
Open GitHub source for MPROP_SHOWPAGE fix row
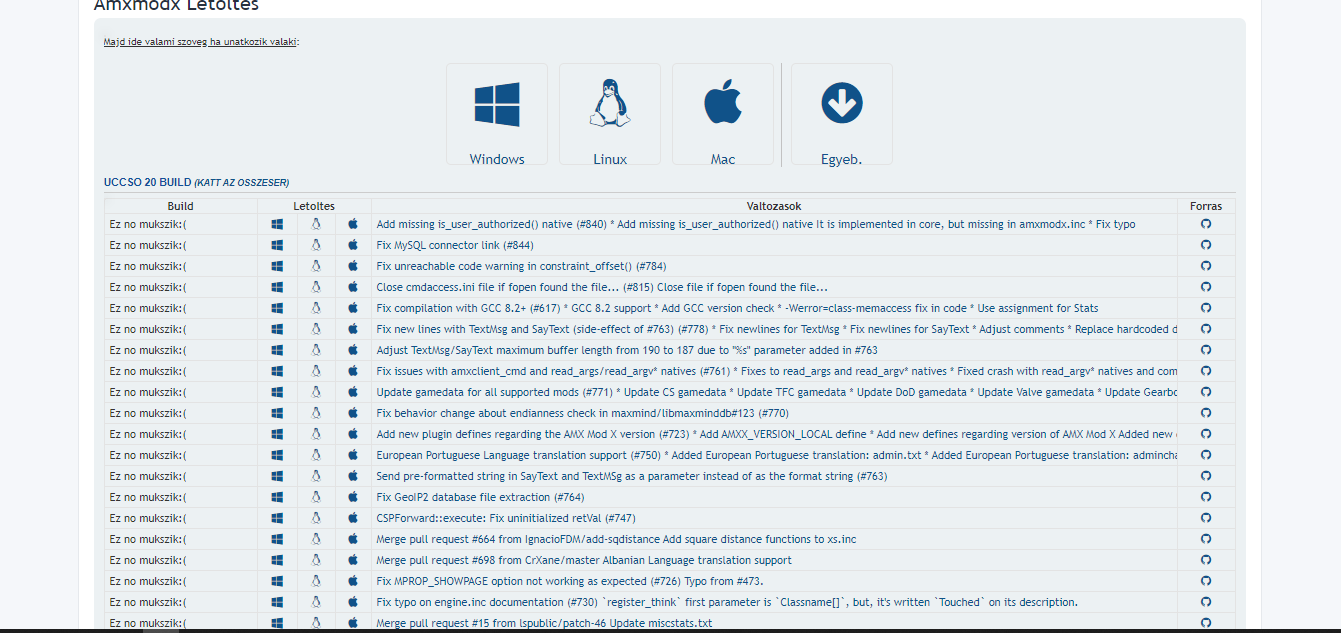(1206, 581)
